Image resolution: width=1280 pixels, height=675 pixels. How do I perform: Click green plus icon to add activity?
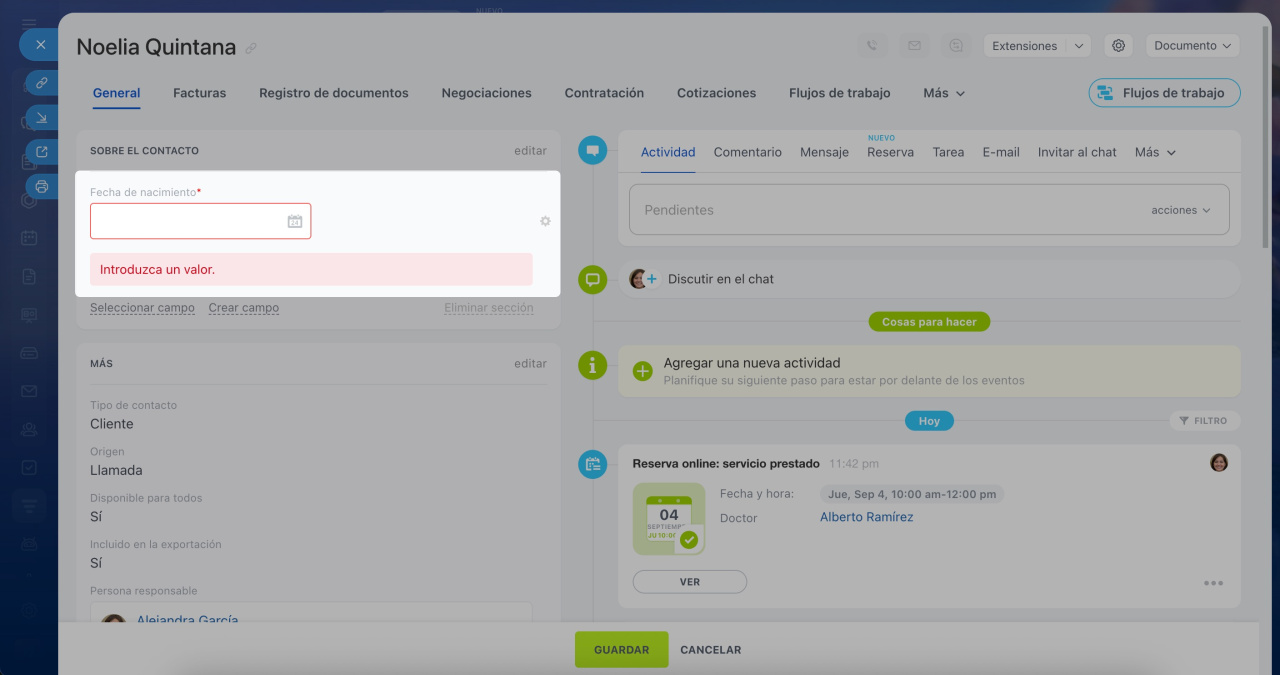[x=643, y=371]
